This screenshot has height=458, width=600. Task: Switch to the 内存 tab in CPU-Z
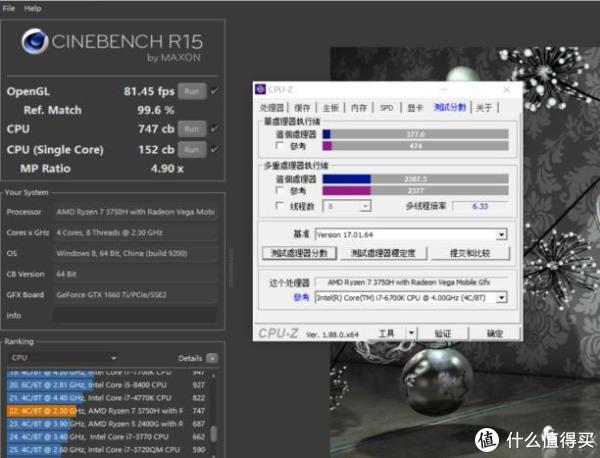point(359,108)
